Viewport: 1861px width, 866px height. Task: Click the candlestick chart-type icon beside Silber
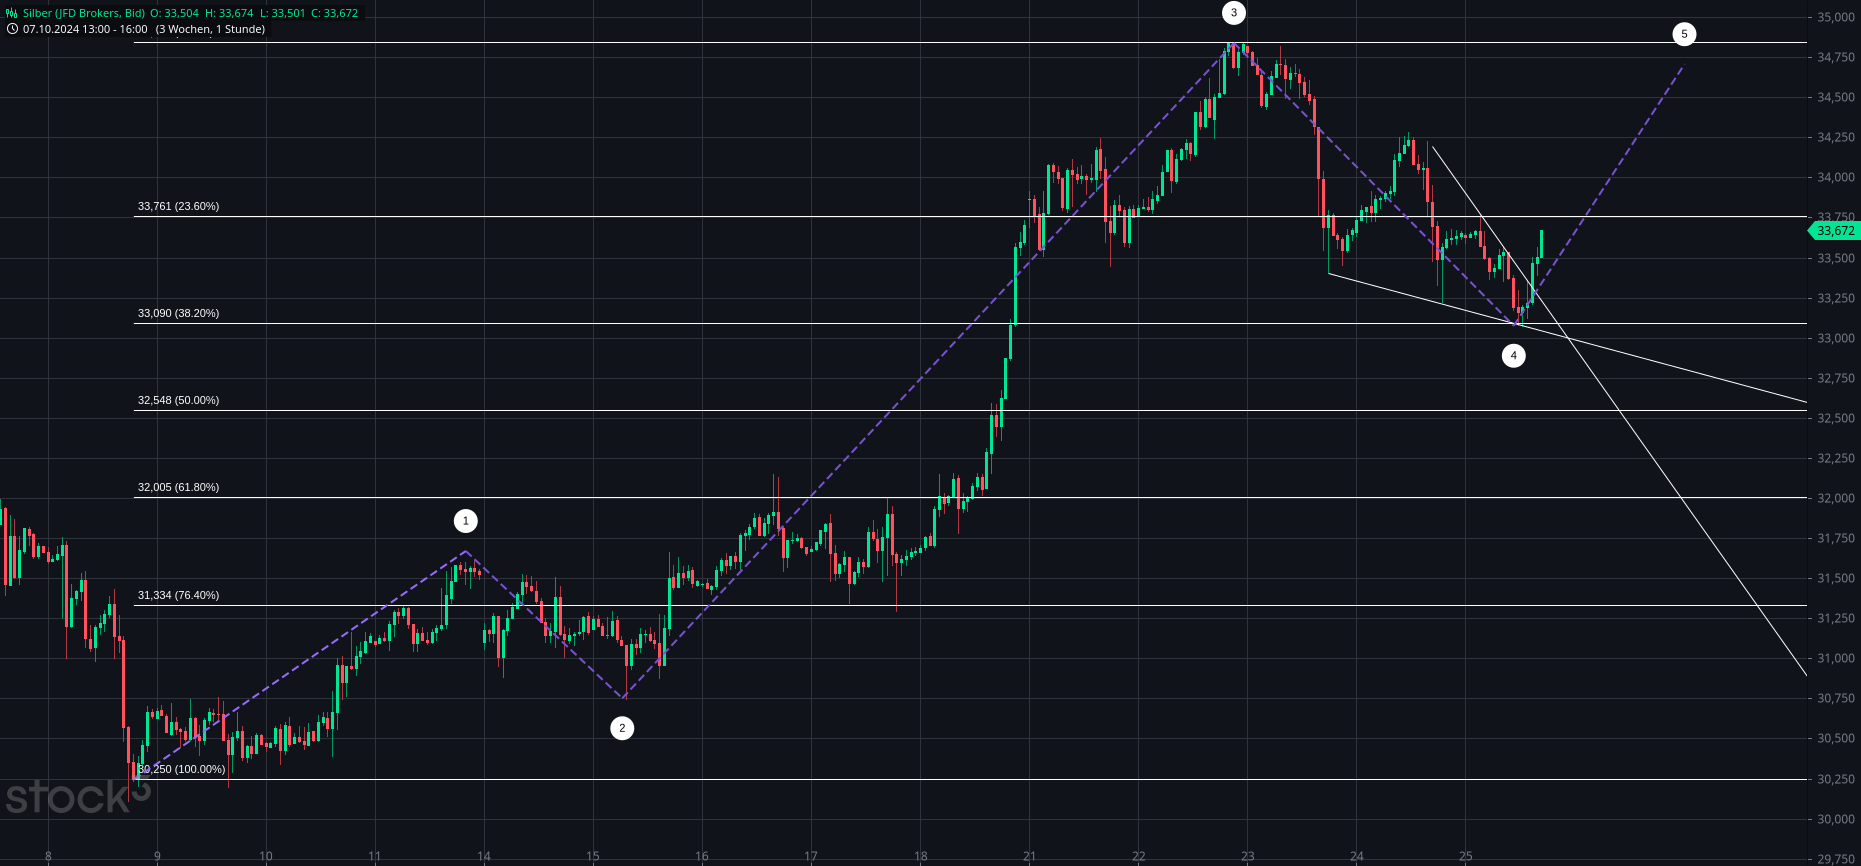pyautogui.click(x=12, y=13)
